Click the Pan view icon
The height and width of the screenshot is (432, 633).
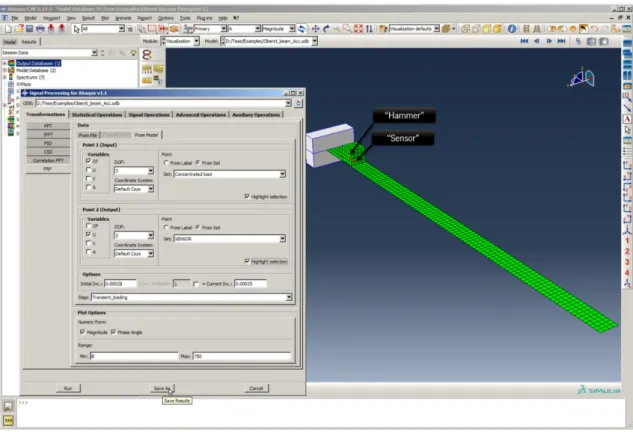[315, 29]
